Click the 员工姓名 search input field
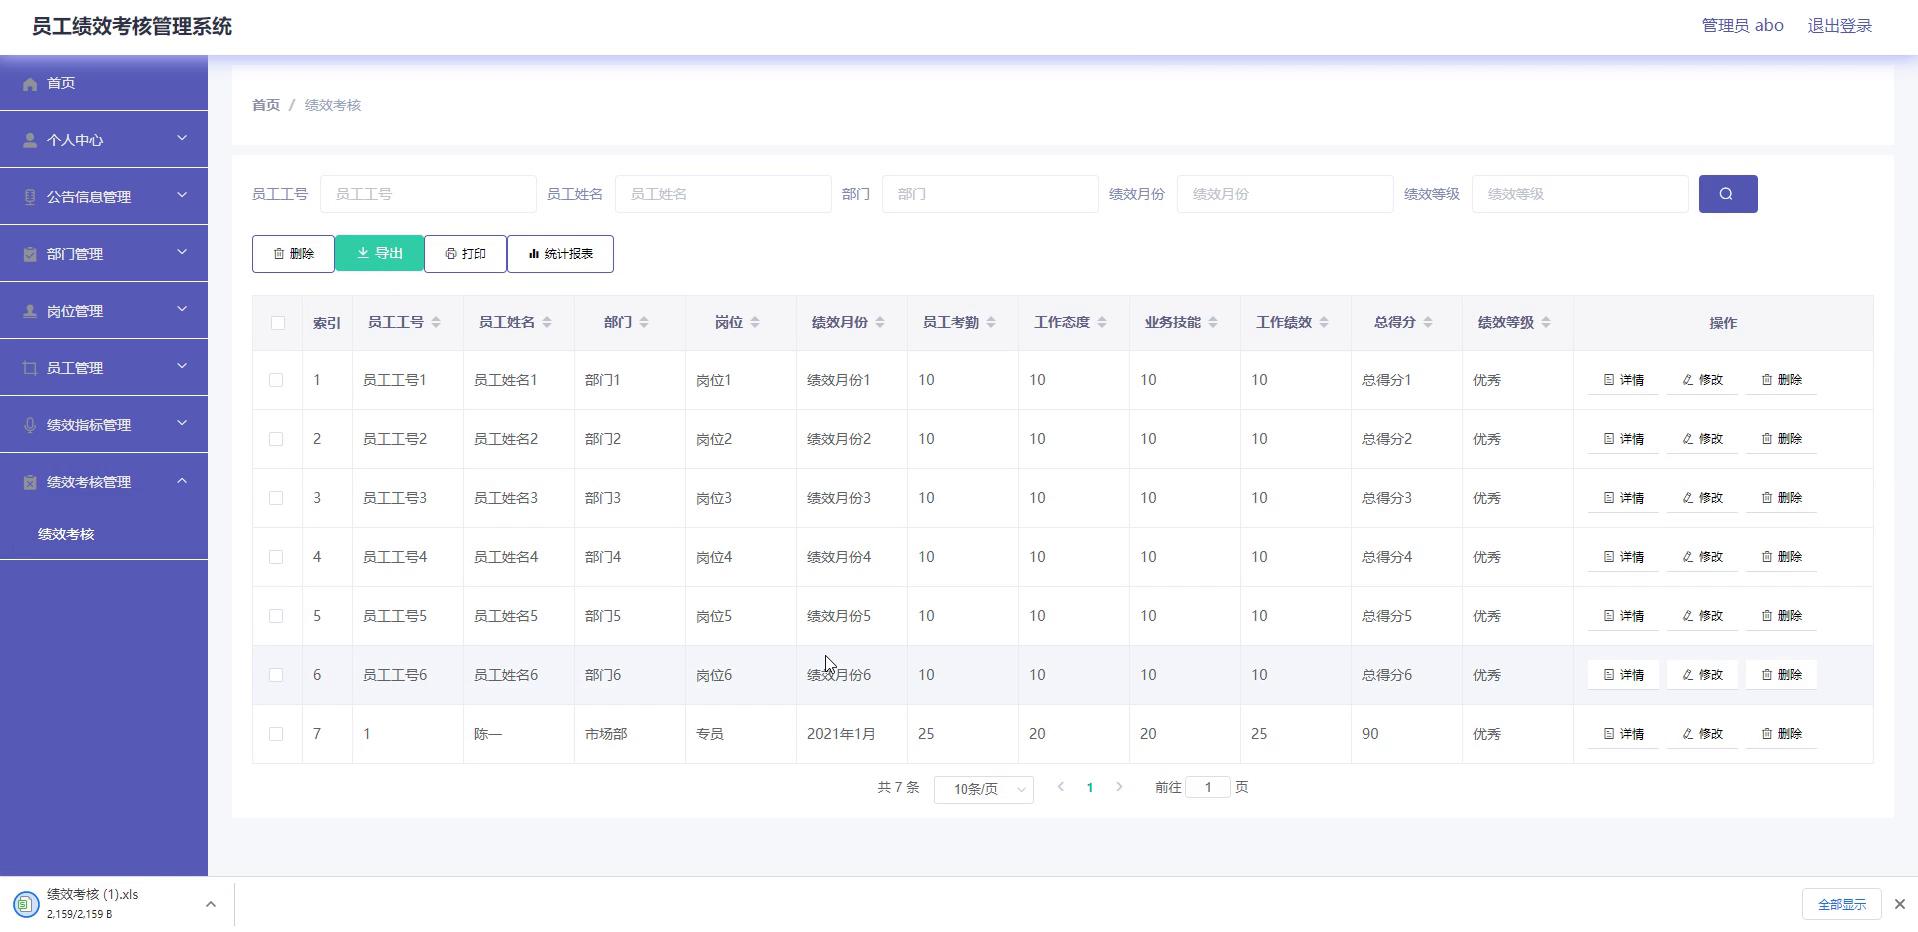 tap(722, 194)
